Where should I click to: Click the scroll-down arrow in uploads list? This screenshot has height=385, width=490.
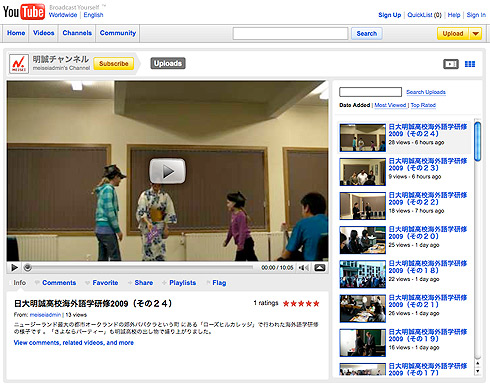click(x=478, y=371)
